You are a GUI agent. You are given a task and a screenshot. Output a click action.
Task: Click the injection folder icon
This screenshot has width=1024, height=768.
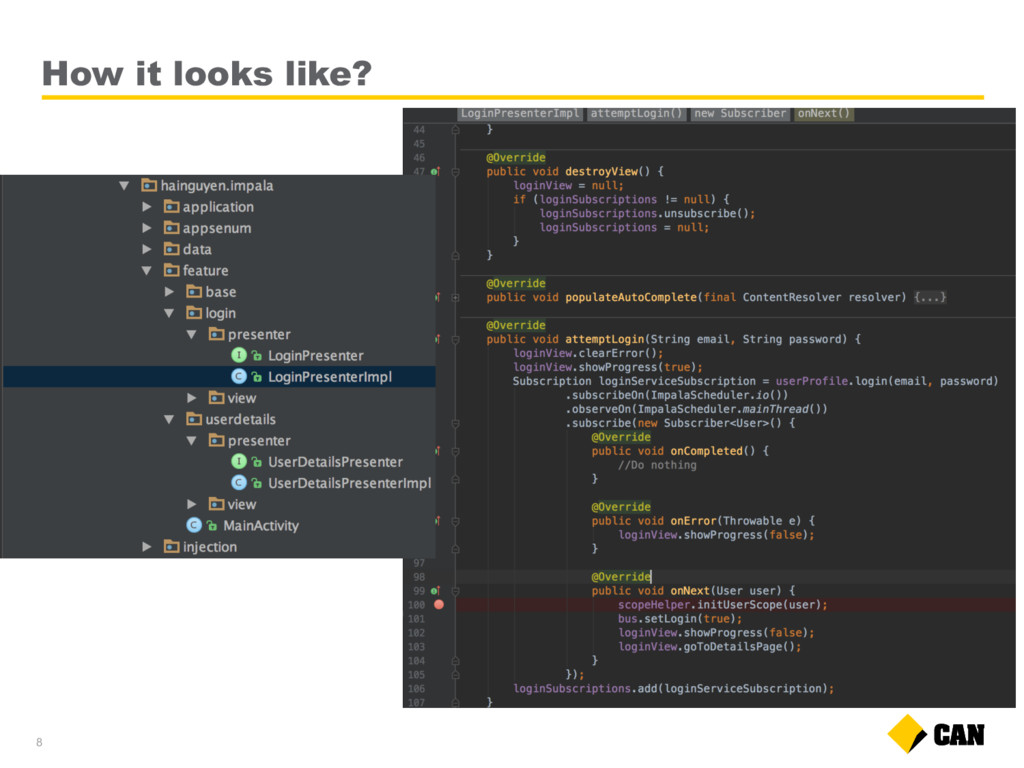click(171, 547)
